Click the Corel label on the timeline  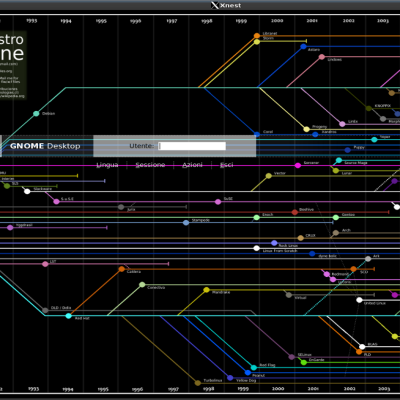click(268, 132)
